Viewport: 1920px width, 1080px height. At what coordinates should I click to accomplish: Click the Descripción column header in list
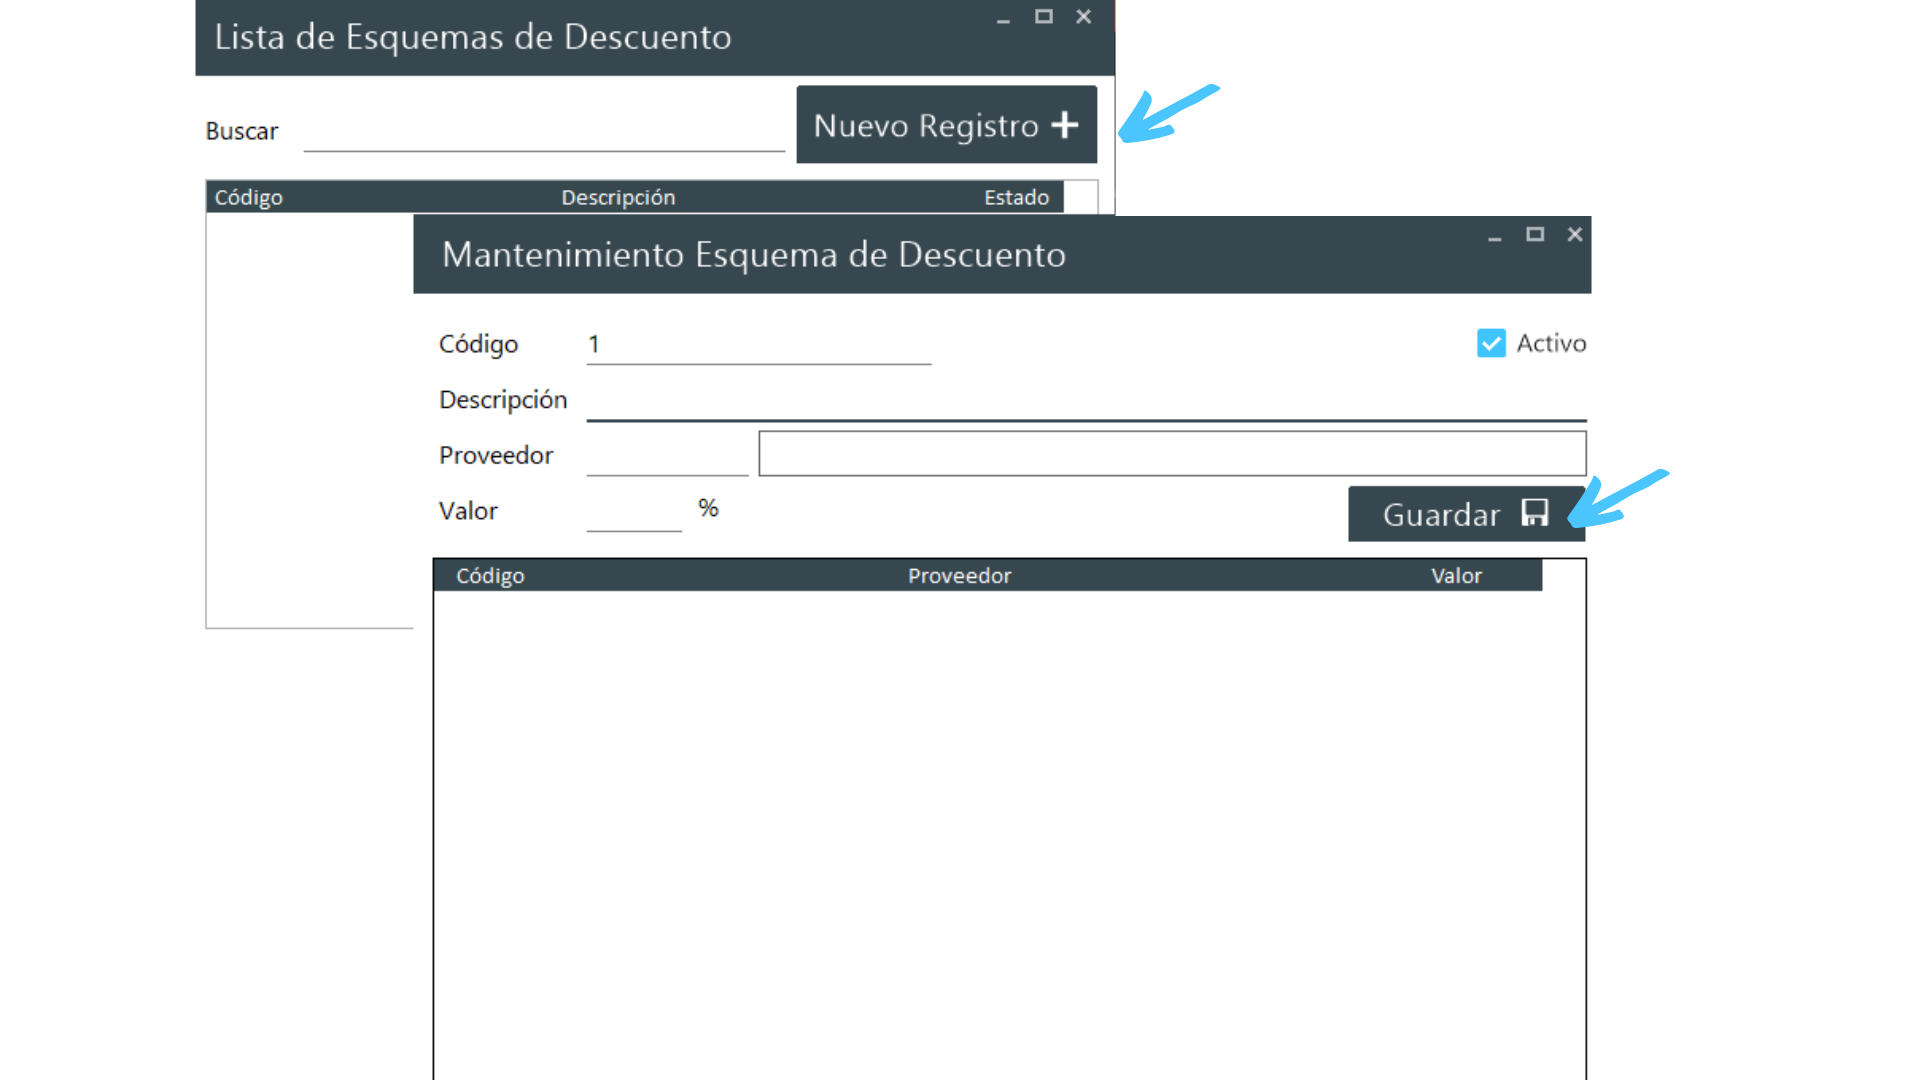pyautogui.click(x=618, y=198)
